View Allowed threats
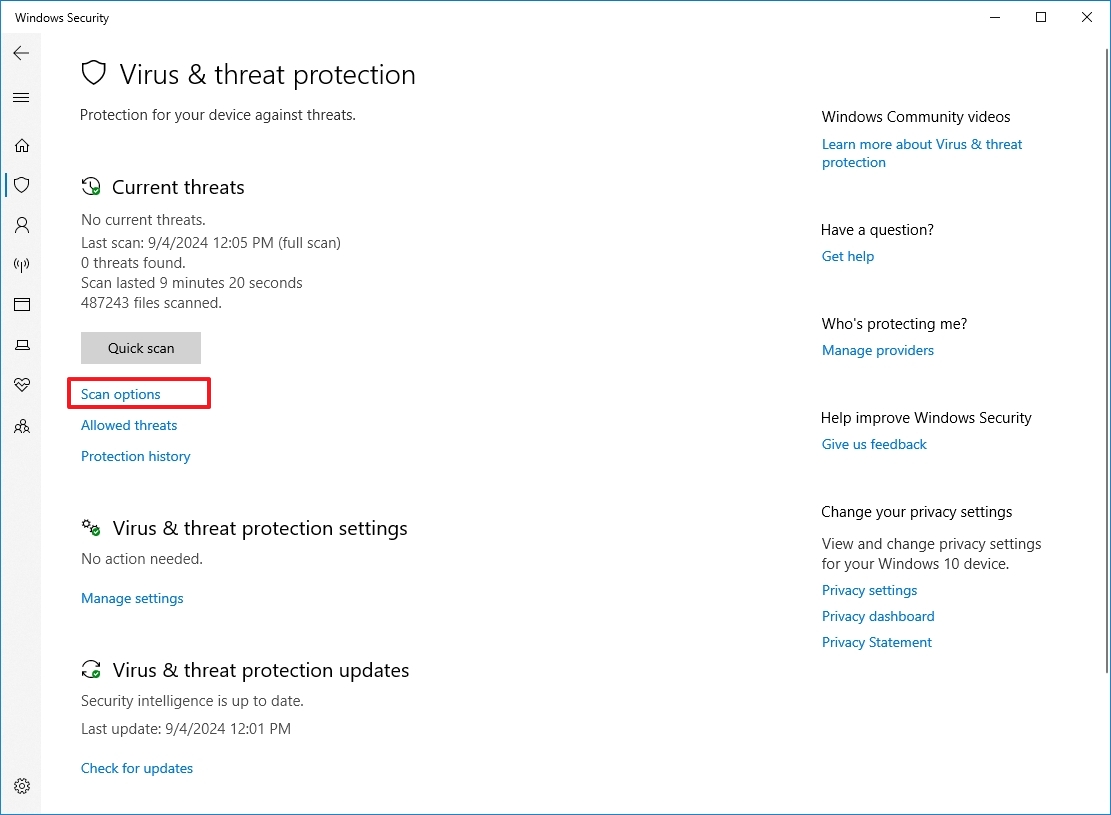 click(129, 425)
